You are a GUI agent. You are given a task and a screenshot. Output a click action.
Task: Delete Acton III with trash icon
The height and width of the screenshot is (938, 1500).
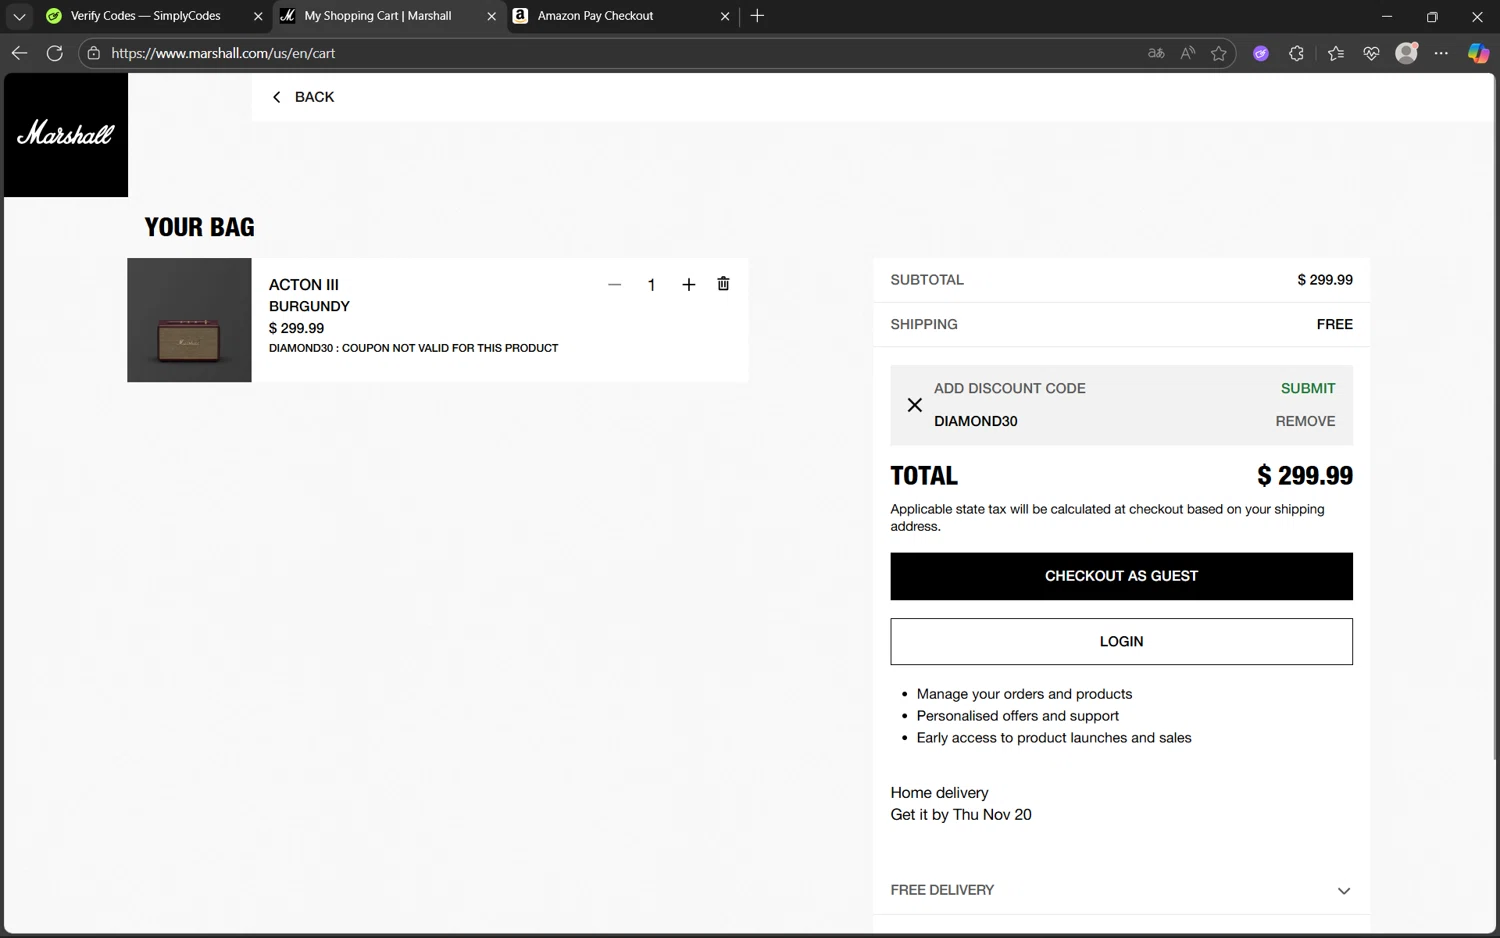pos(723,284)
